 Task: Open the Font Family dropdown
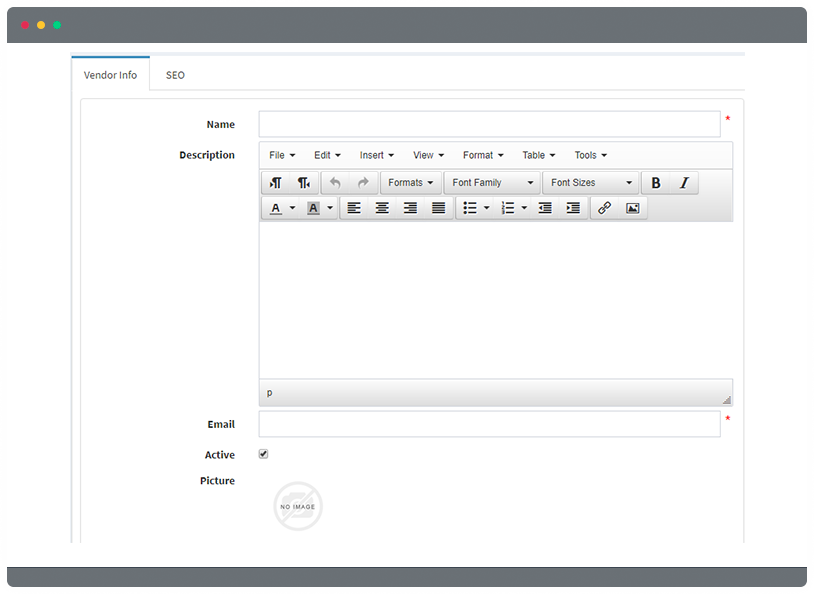[492, 183]
